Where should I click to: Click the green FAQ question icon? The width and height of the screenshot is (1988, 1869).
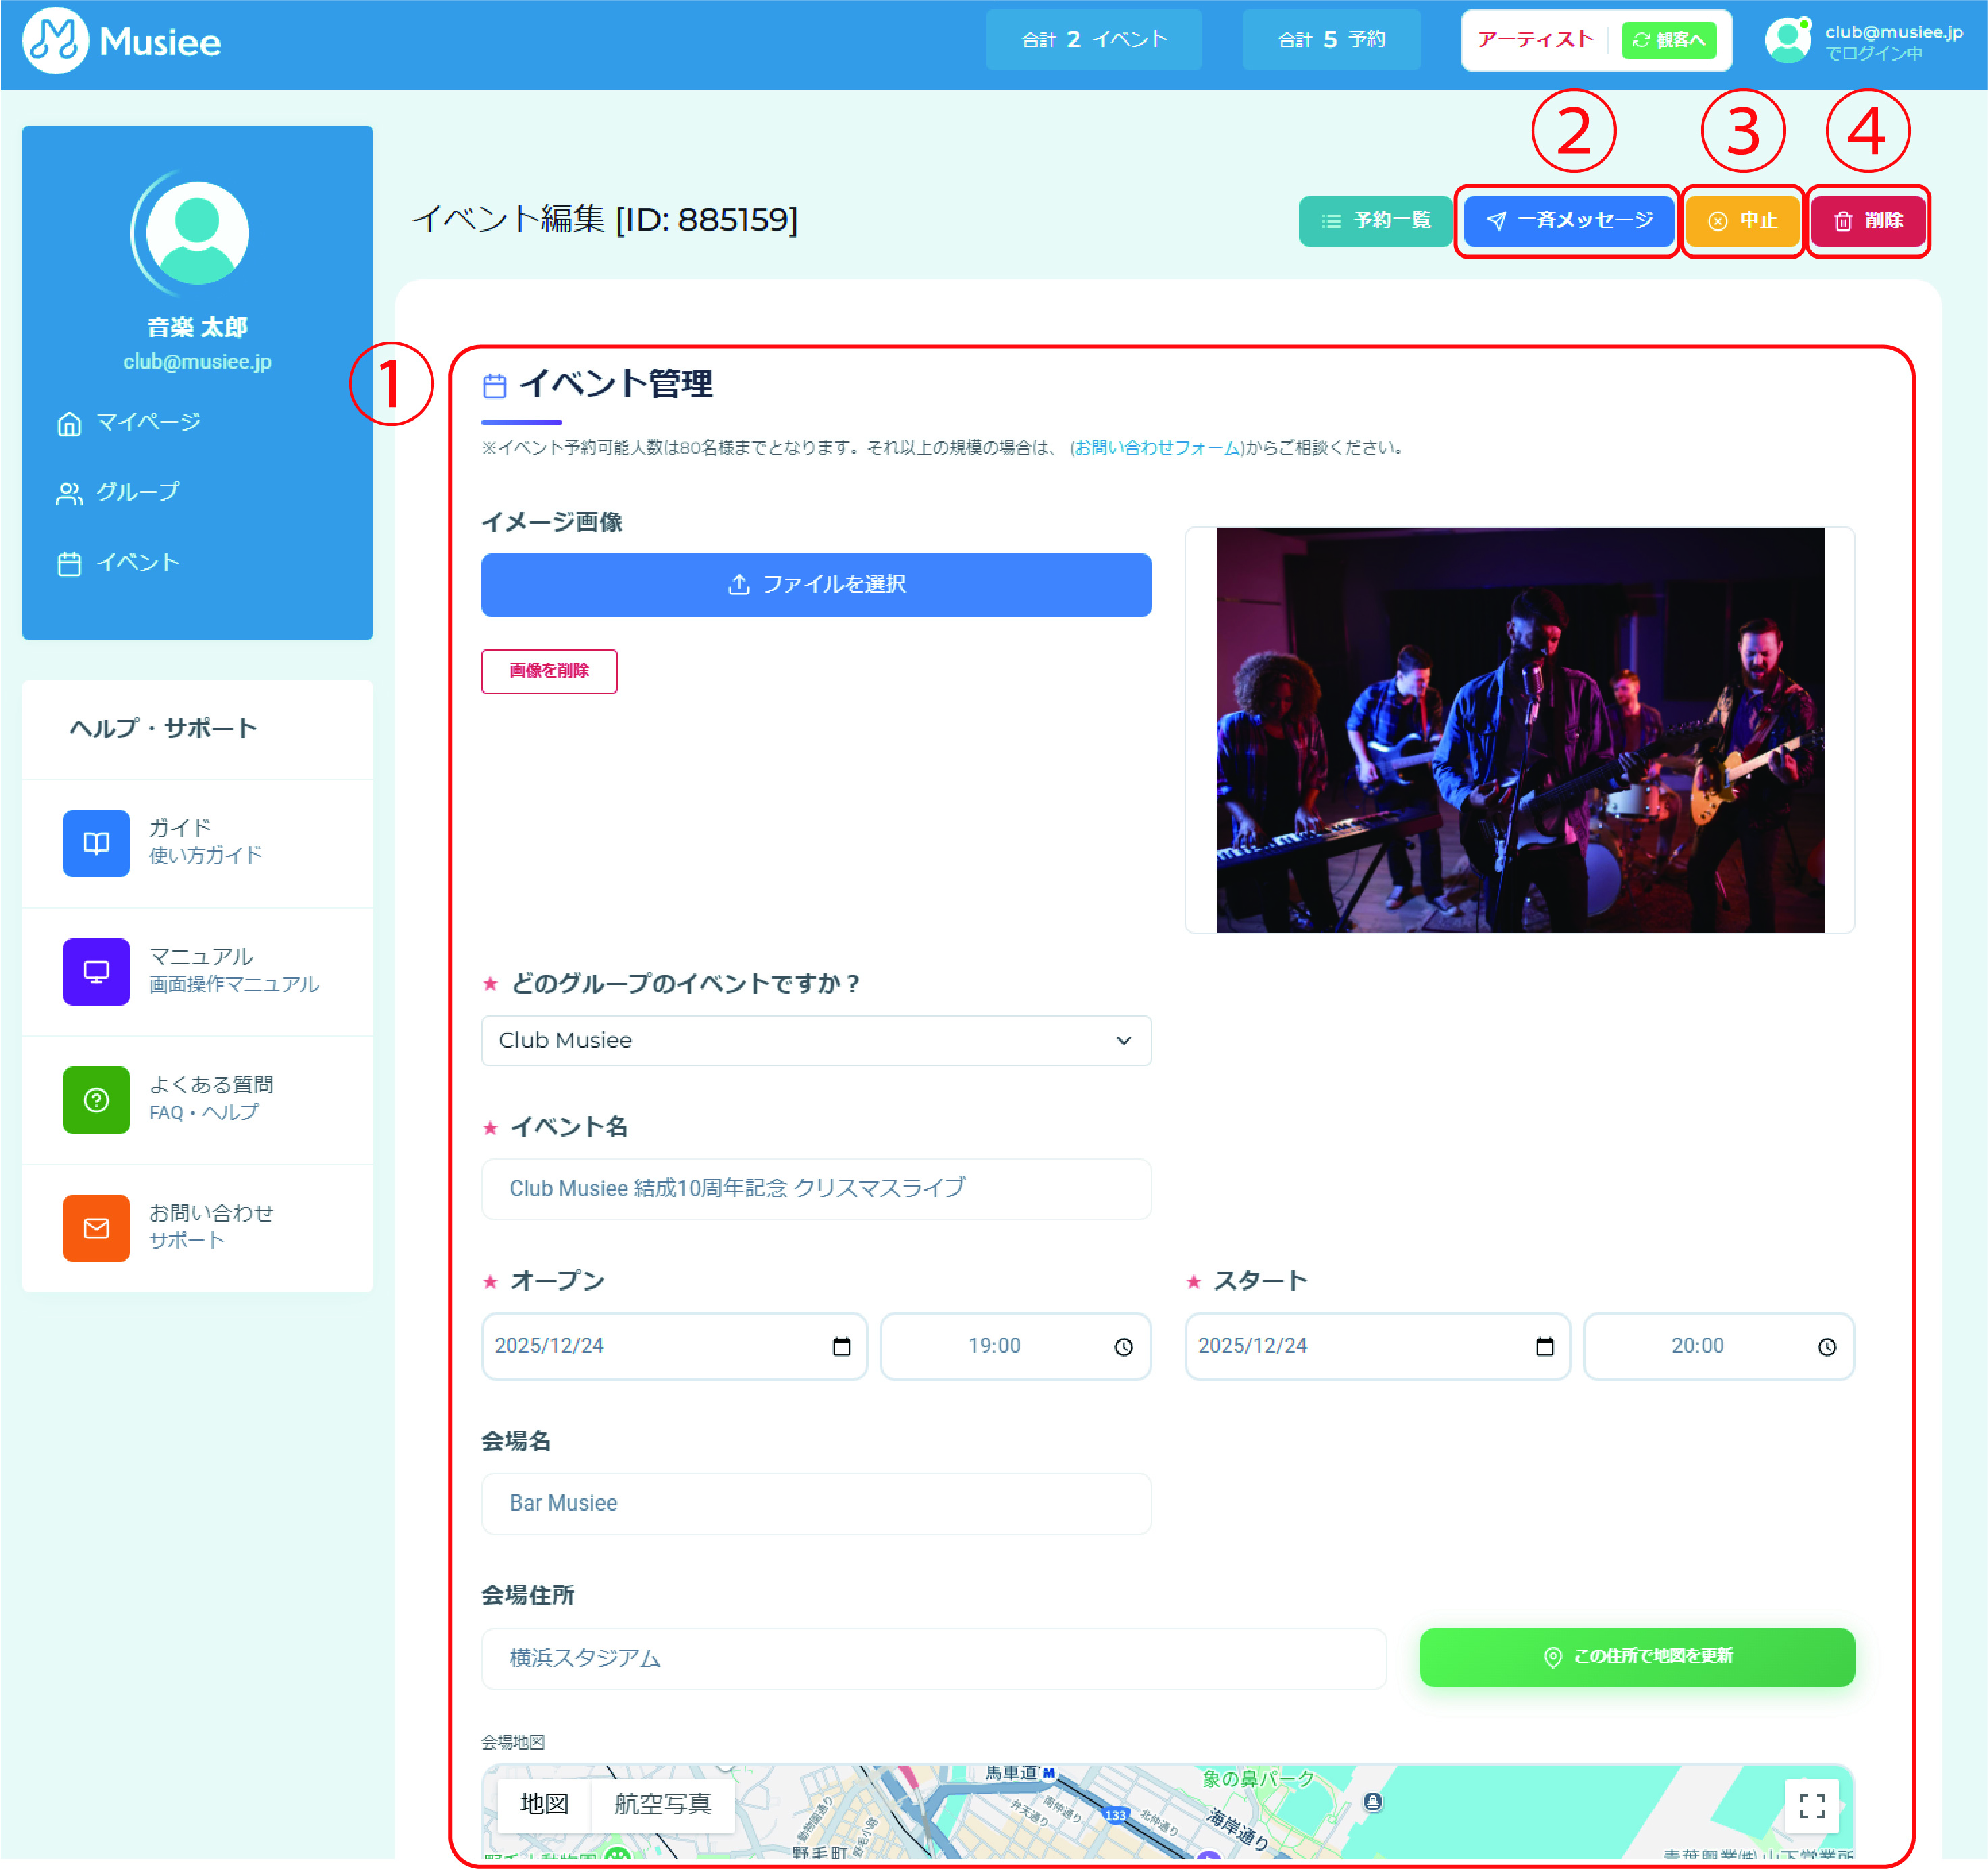coord(96,1100)
